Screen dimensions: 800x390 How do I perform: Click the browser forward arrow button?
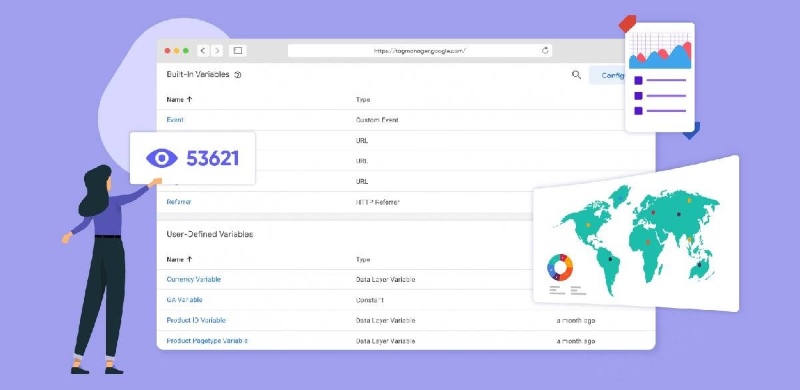(x=217, y=51)
